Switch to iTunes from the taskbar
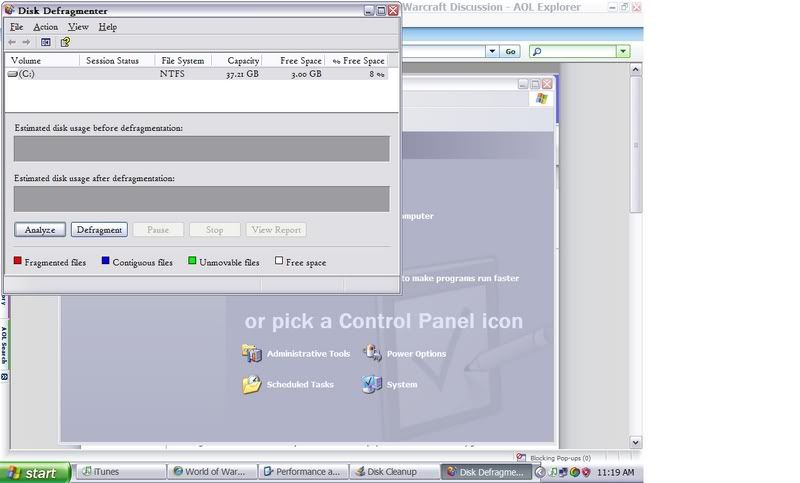This screenshot has height=483, width=800. point(121,472)
